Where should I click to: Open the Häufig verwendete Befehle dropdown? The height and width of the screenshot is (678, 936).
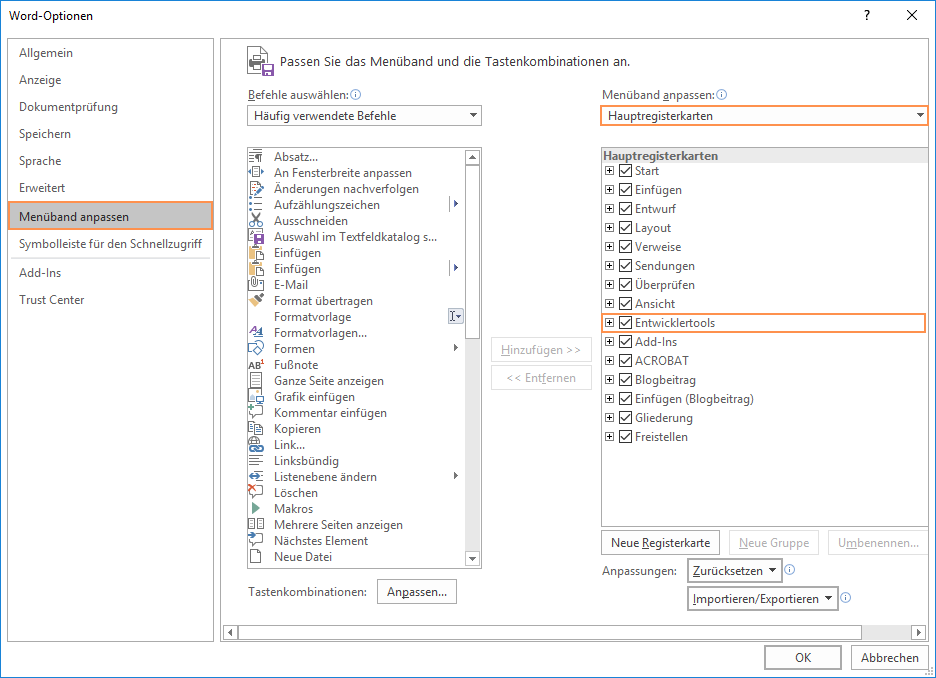364,116
